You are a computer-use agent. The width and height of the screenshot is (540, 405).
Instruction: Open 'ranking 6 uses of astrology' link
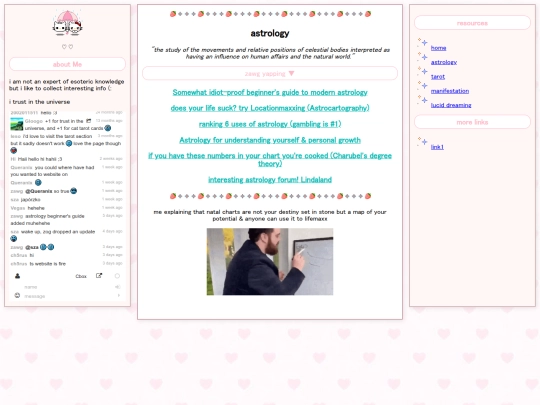click(x=270, y=124)
